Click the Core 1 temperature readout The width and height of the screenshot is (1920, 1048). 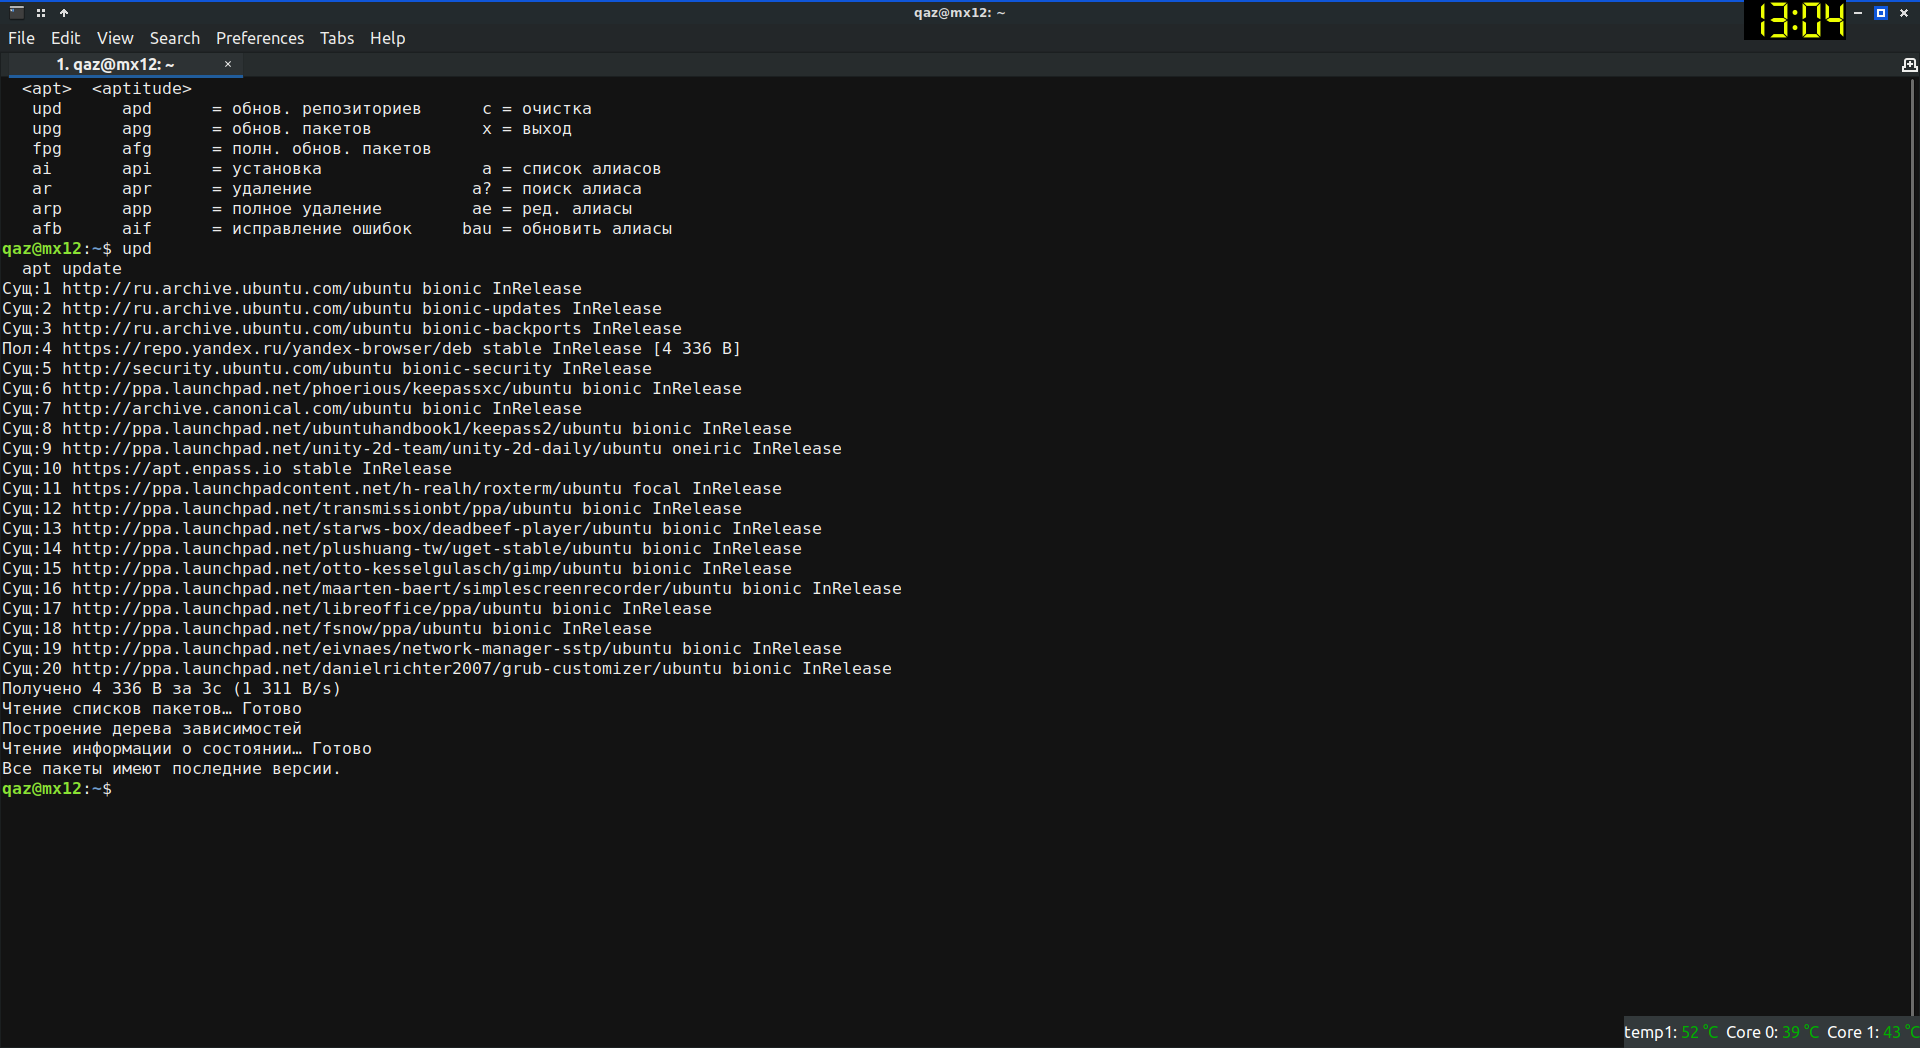click(x=1872, y=1032)
